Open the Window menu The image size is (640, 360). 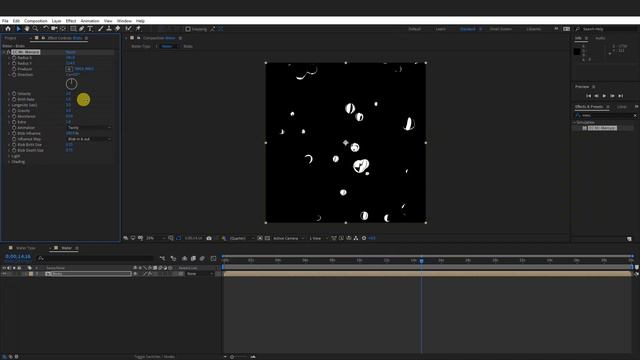click(x=124, y=20)
